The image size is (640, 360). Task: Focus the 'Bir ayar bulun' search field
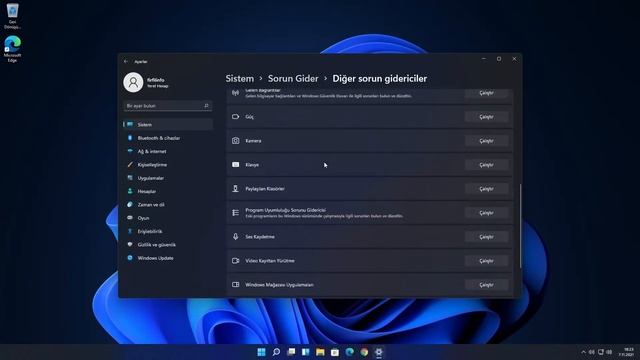(167, 106)
